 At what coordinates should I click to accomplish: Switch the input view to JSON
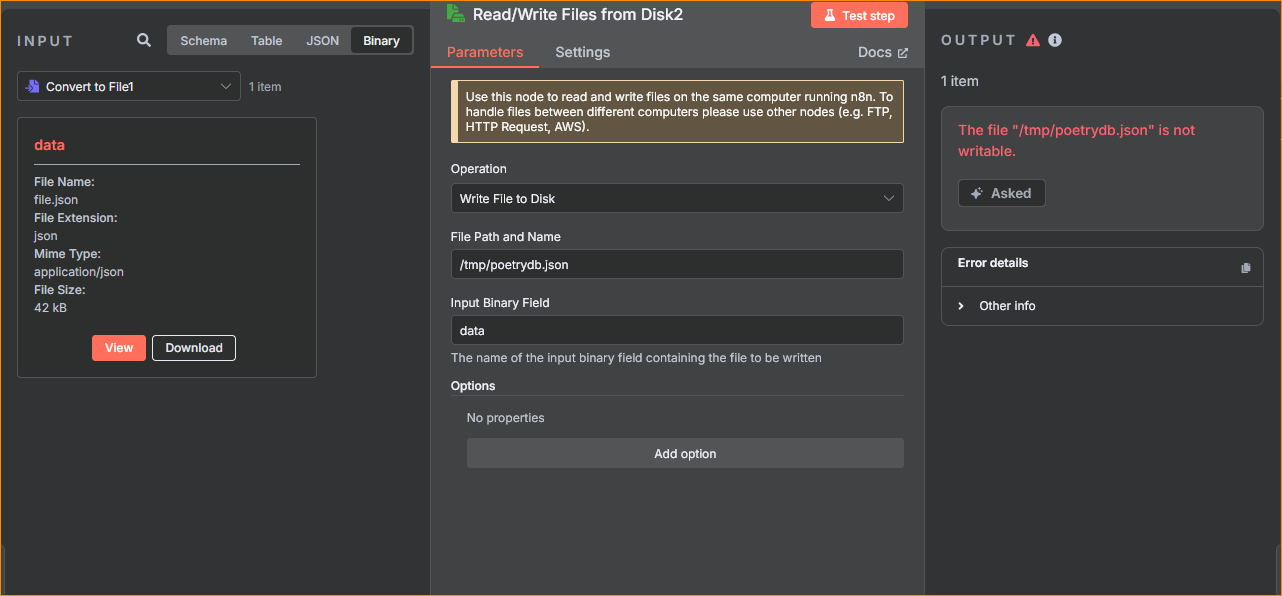click(322, 41)
